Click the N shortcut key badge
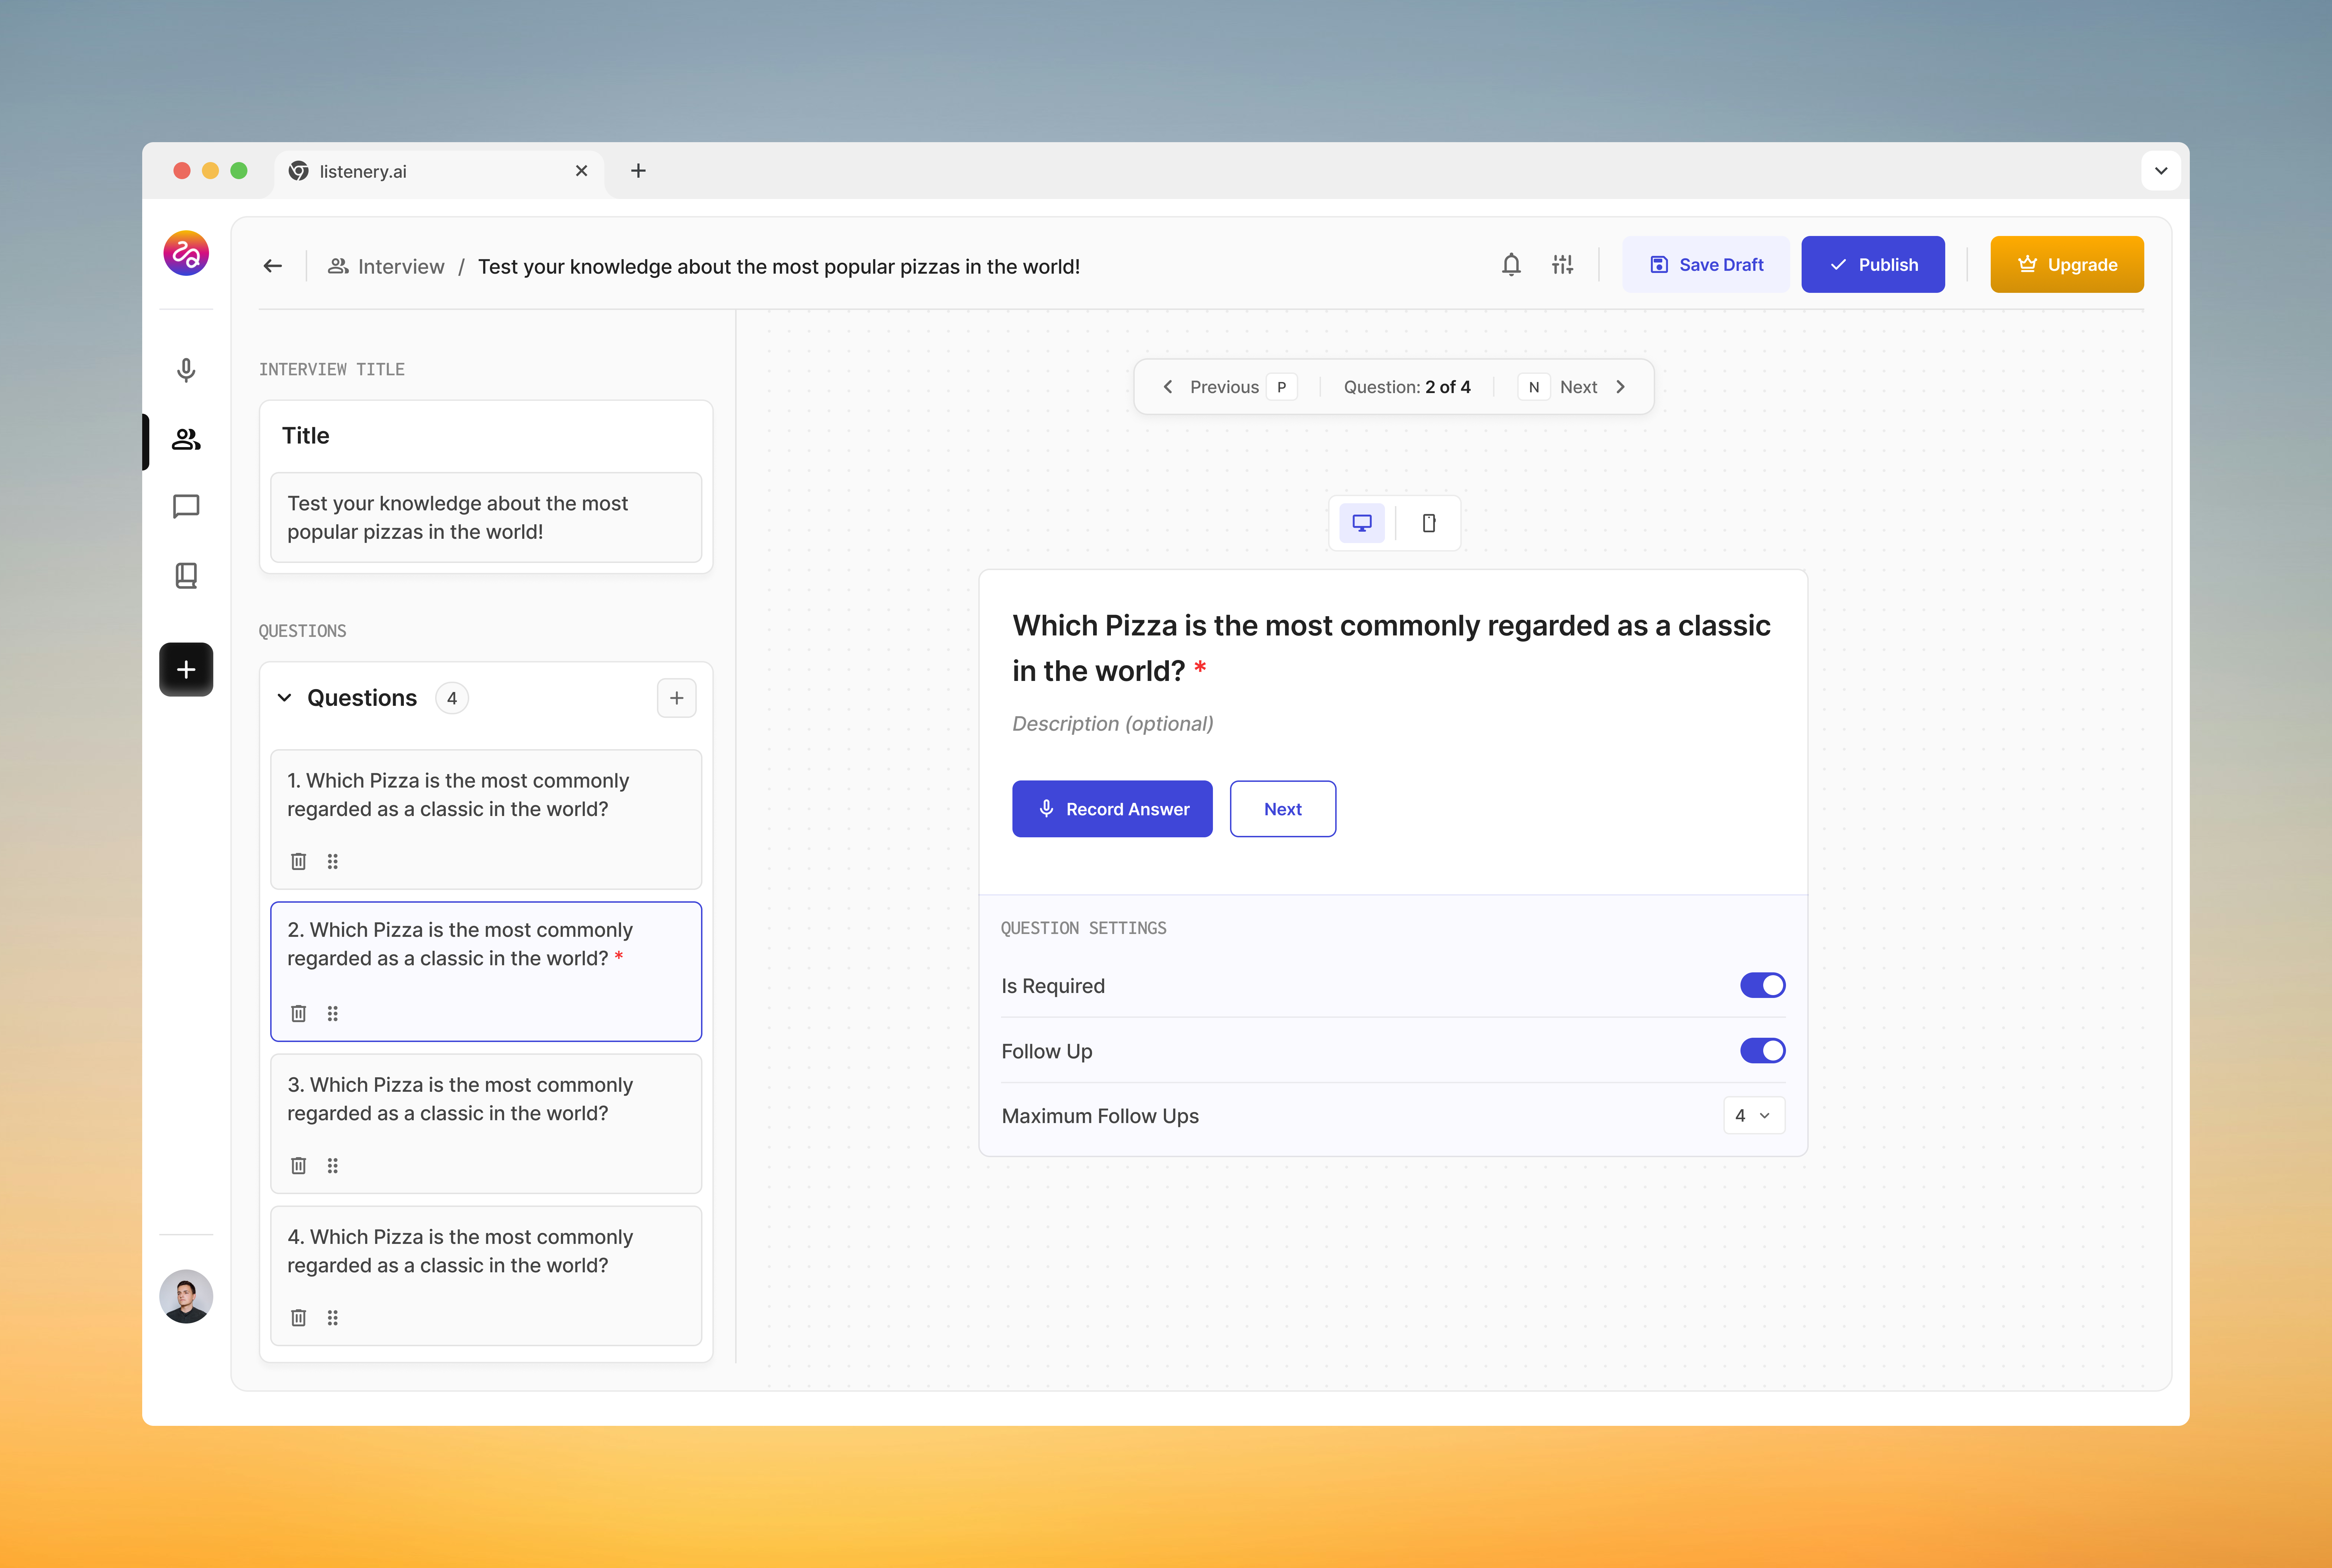 (x=1534, y=387)
